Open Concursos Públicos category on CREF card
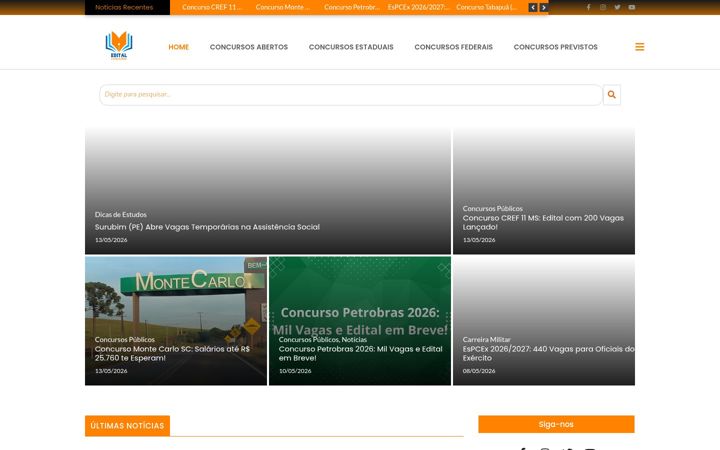 tap(492, 208)
